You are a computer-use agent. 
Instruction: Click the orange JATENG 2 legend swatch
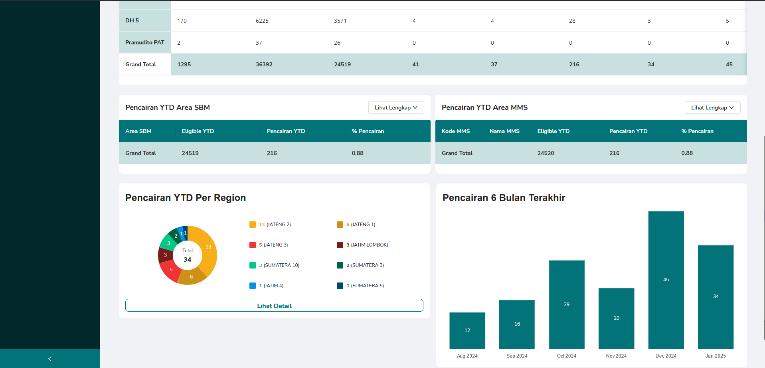(252, 225)
